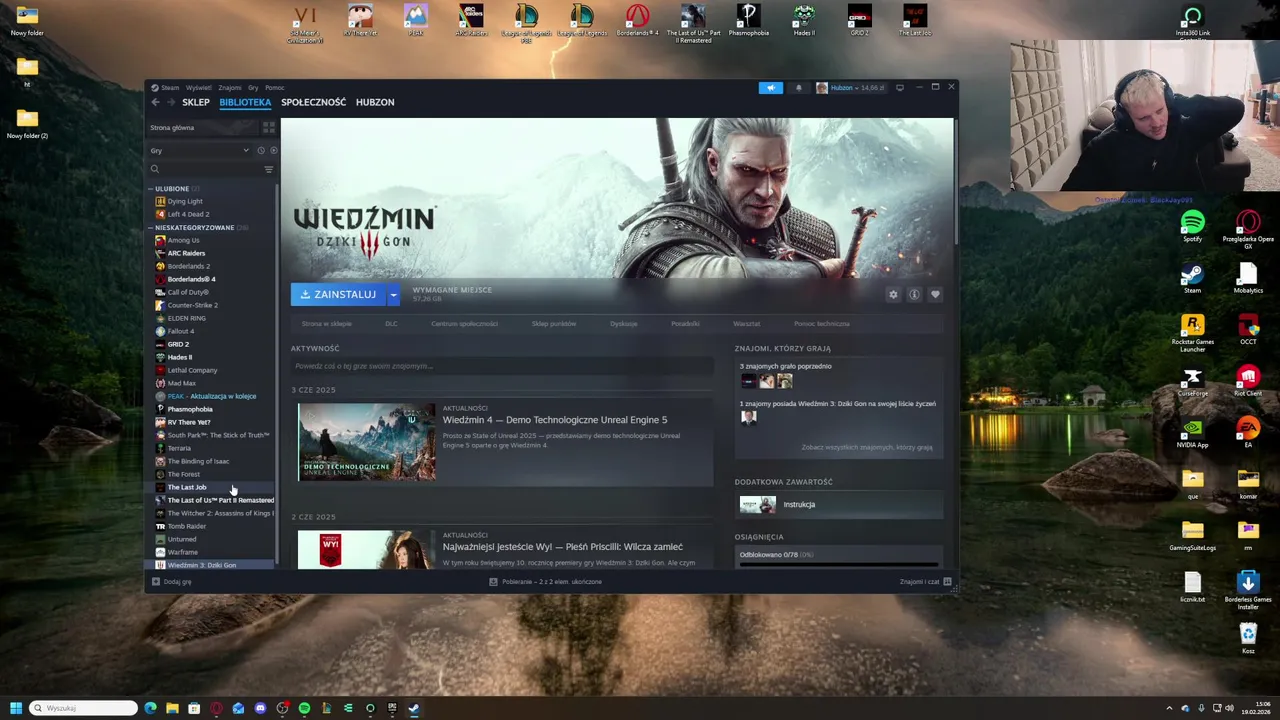Open the Wyświetl menu
1280x720 pixels.
[198, 88]
